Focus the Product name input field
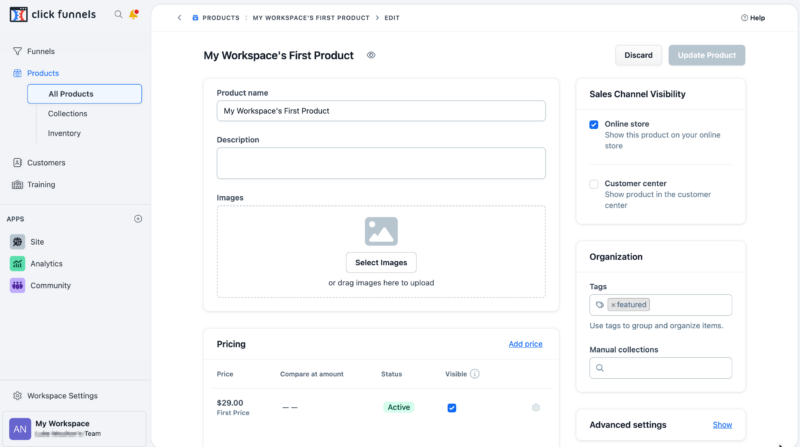Viewport: 800px width, 447px height. (381, 111)
